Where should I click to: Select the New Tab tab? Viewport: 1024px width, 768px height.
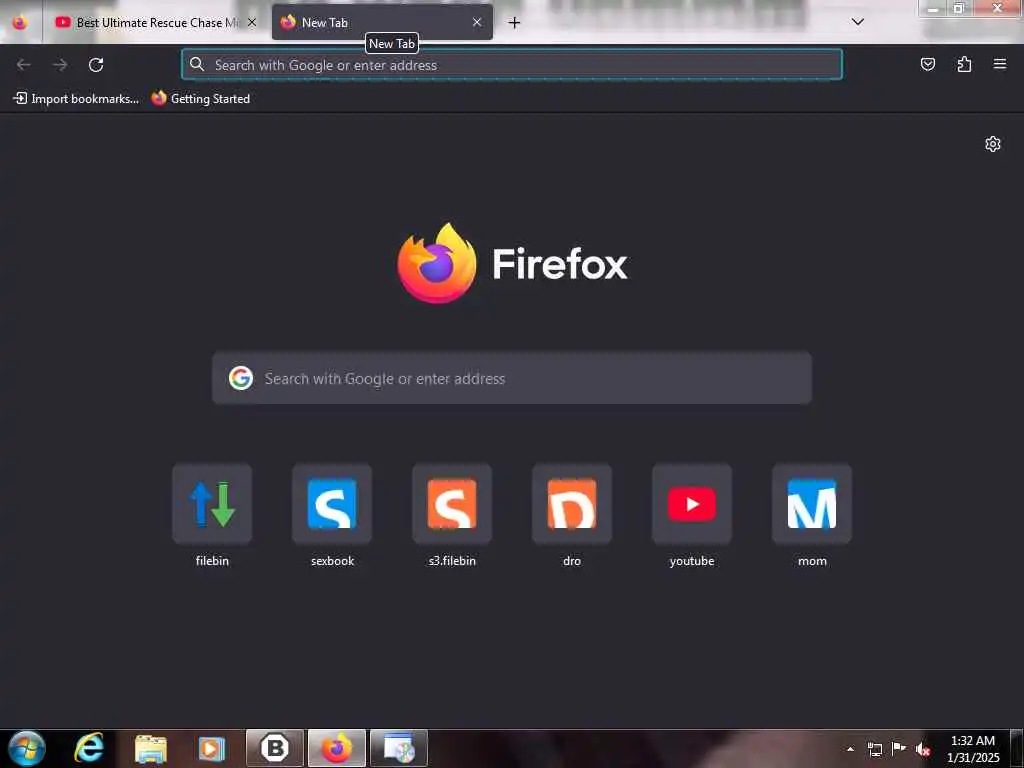tap(382, 22)
